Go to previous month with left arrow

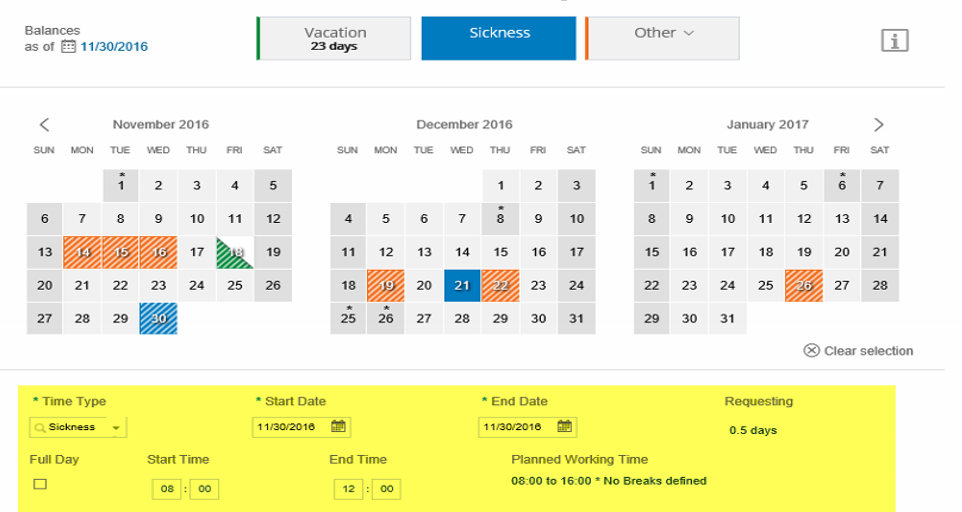pos(44,124)
